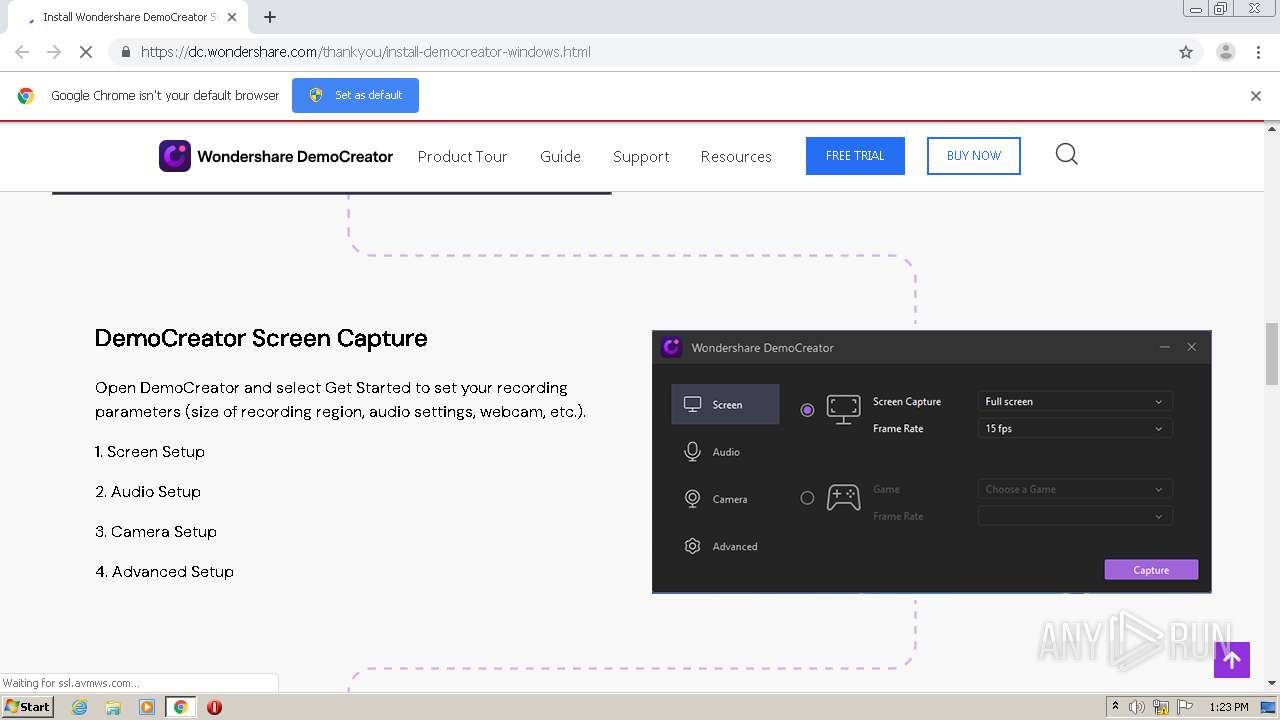Screen dimensions: 1280x720
Task: Select the Screen Capture radio button
Action: (x=807, y=410)
